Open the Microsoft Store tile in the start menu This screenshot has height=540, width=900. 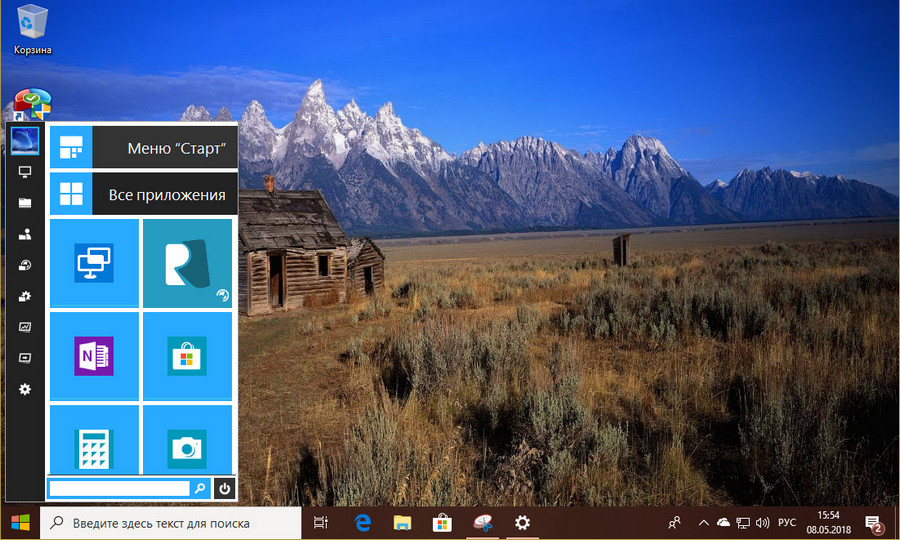188,356
